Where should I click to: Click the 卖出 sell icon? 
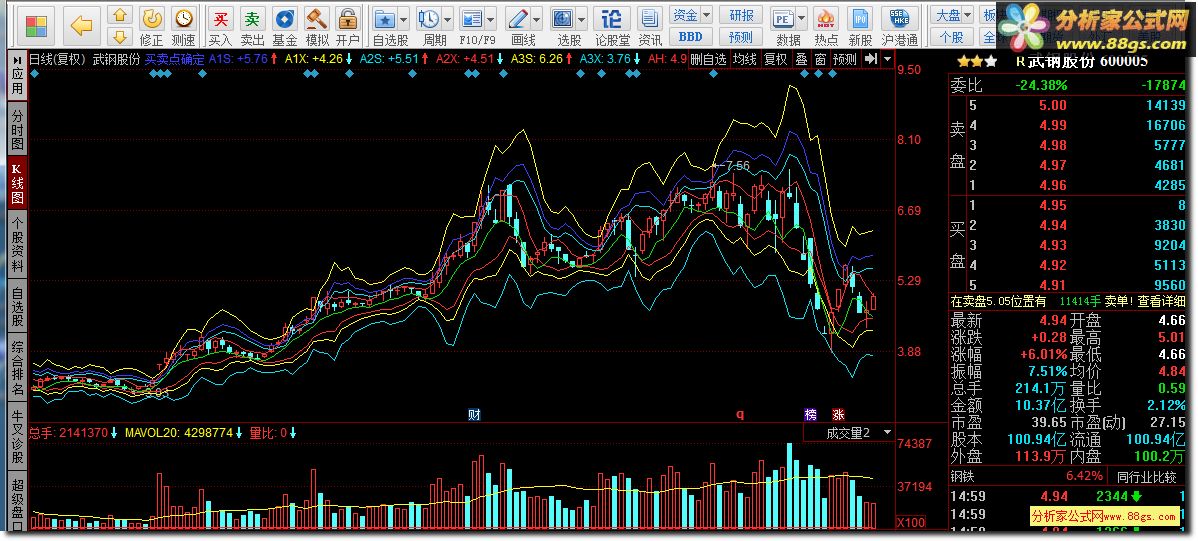252,27
